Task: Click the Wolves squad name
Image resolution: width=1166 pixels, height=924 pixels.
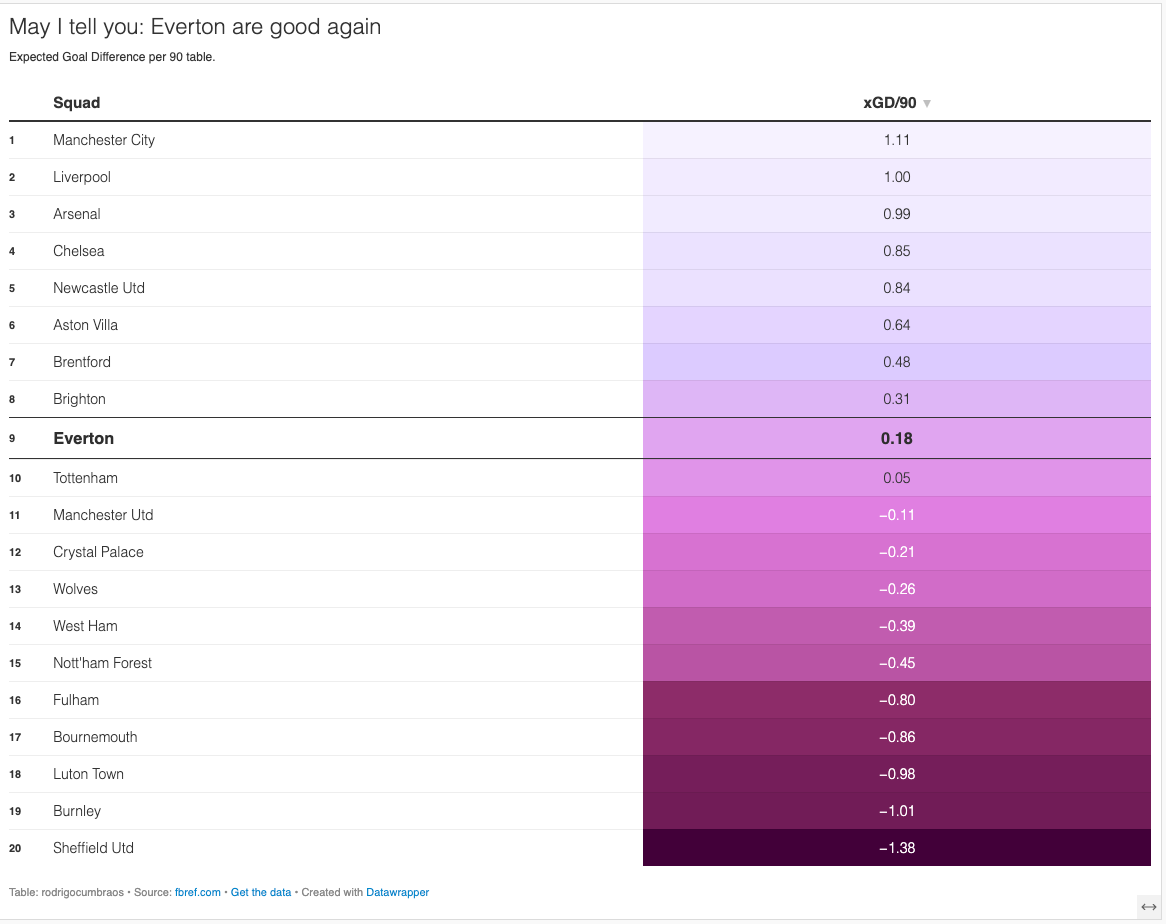Action: 75,589
